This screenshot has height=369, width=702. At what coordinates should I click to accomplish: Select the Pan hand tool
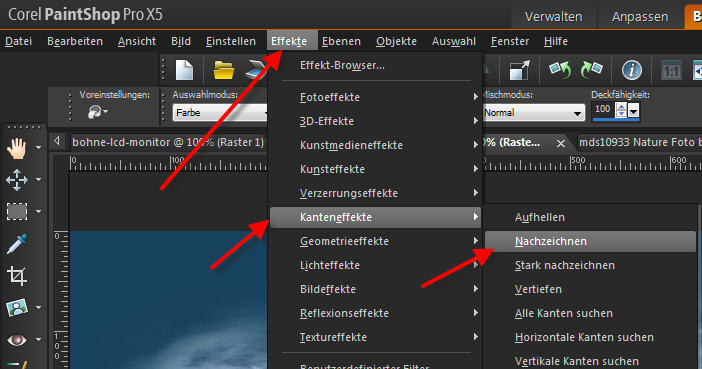[17, 149]
